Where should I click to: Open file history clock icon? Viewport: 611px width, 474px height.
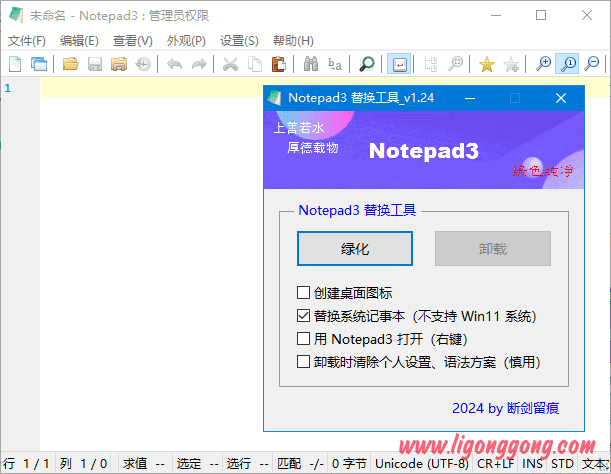click(x=143, y=64)
